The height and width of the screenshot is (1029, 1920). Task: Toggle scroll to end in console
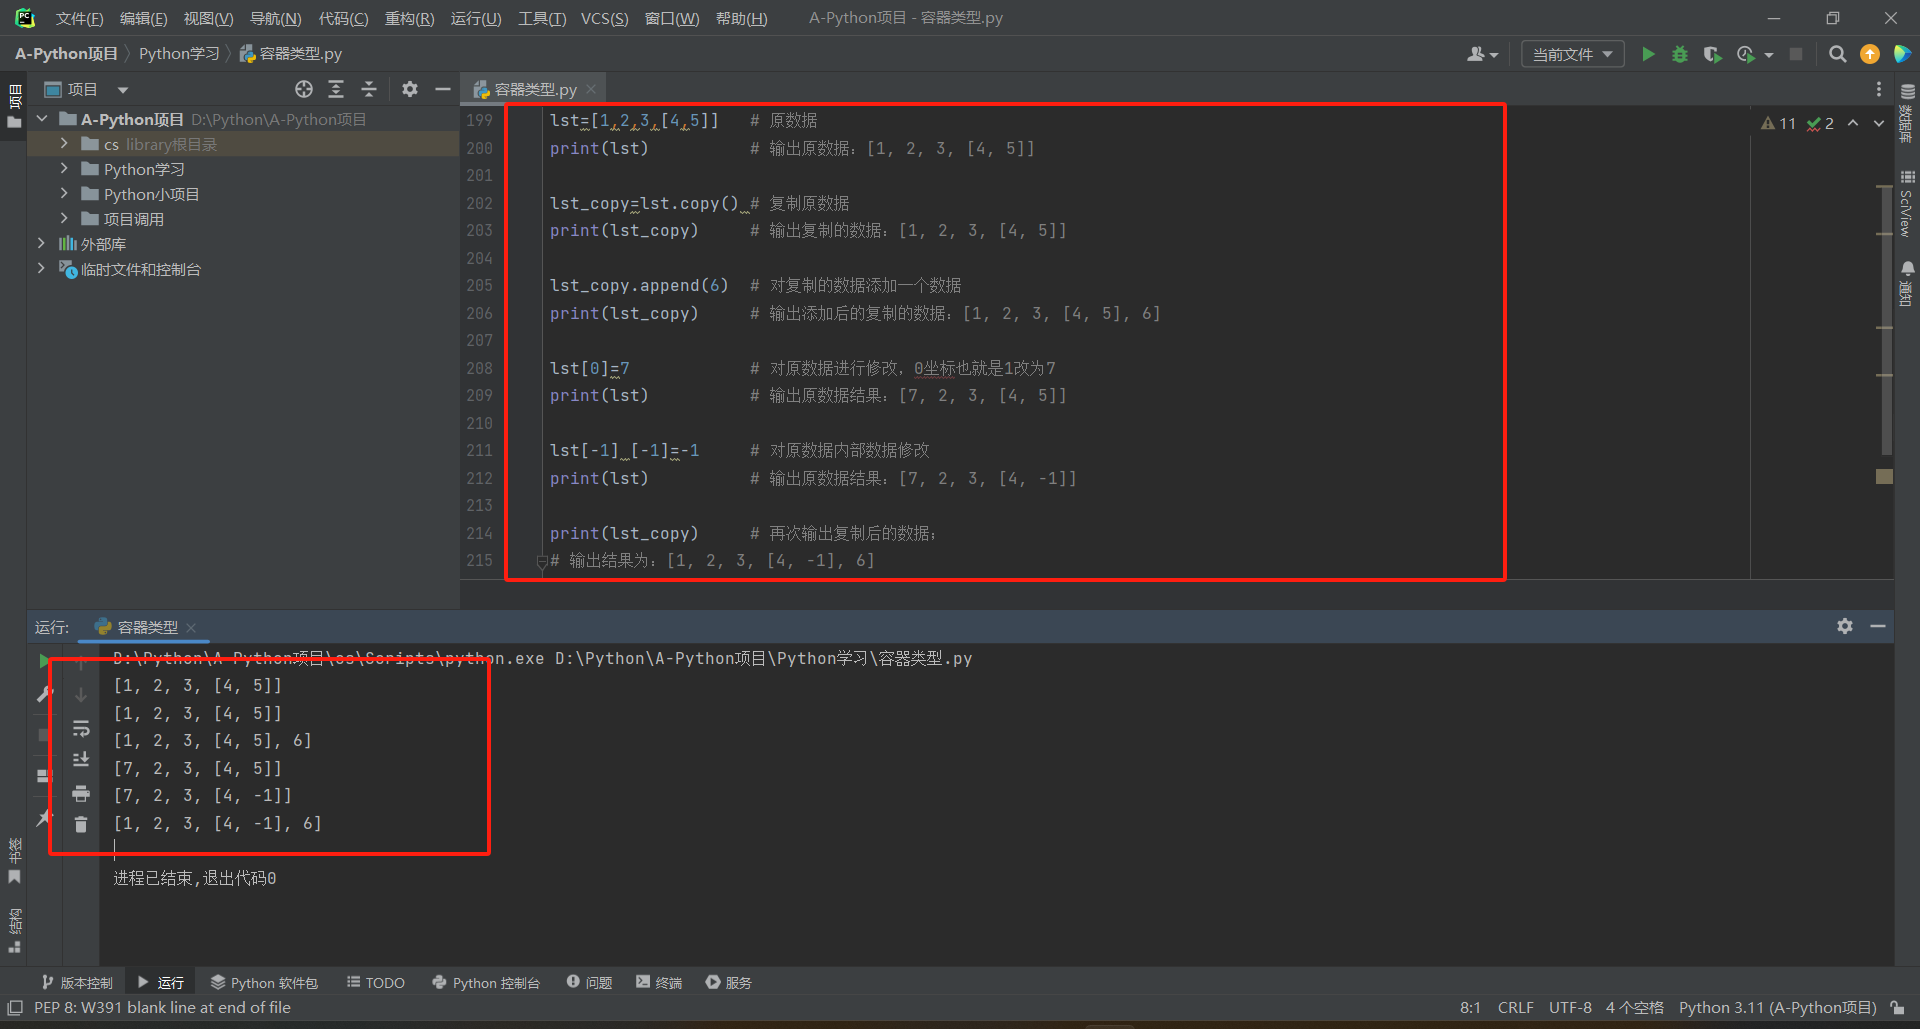click(81, 761)
